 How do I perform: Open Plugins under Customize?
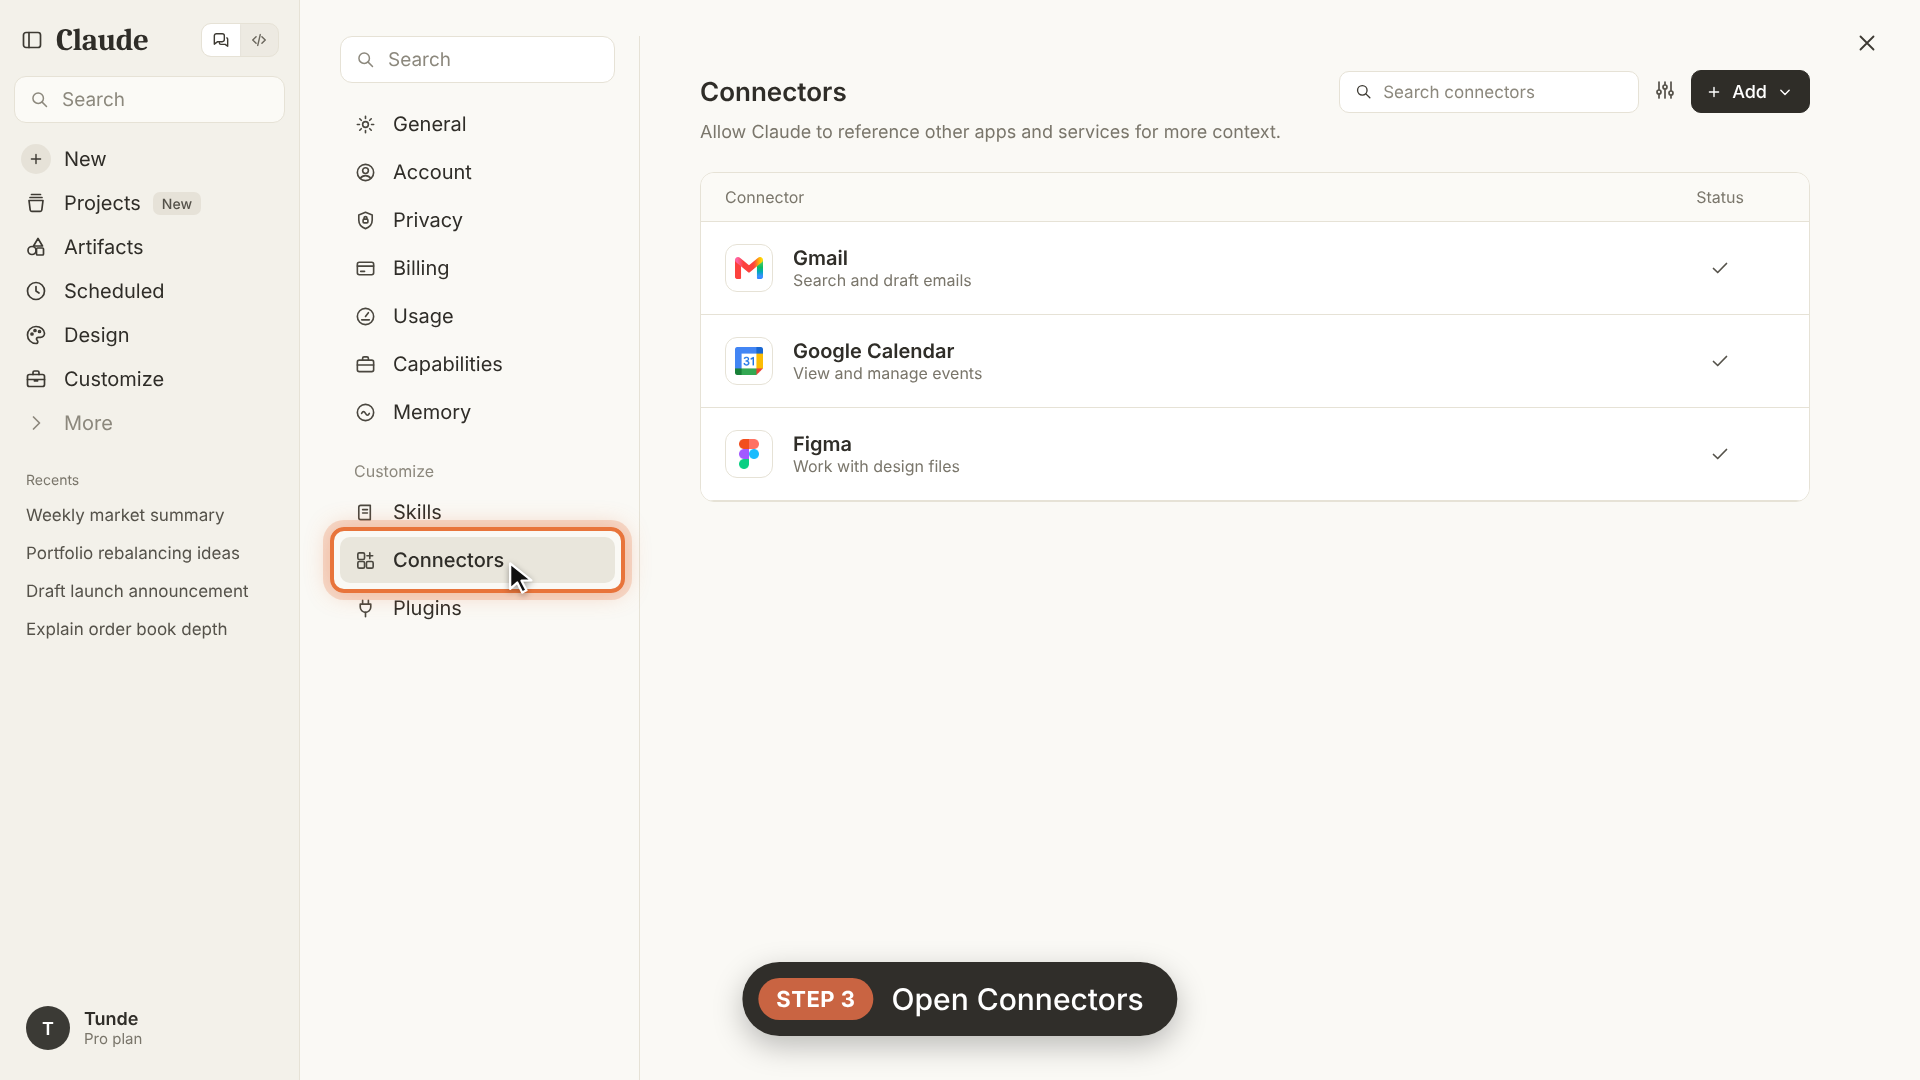click(x=477, y=608)
